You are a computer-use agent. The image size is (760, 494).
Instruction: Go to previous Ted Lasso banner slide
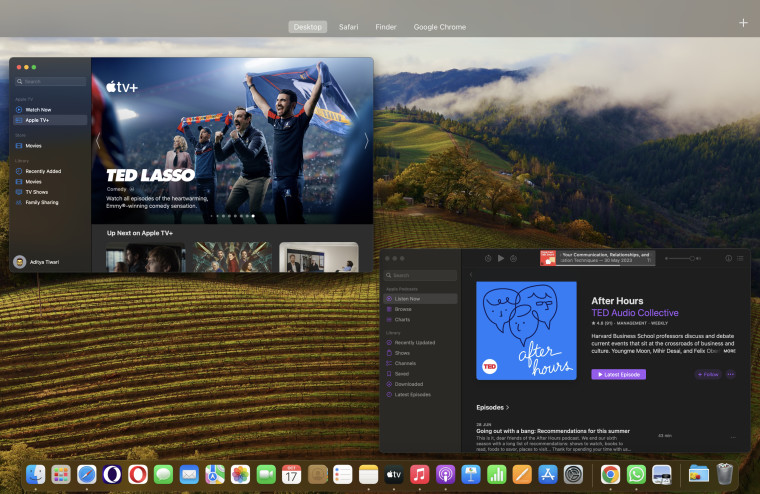[x=98, y=141]
